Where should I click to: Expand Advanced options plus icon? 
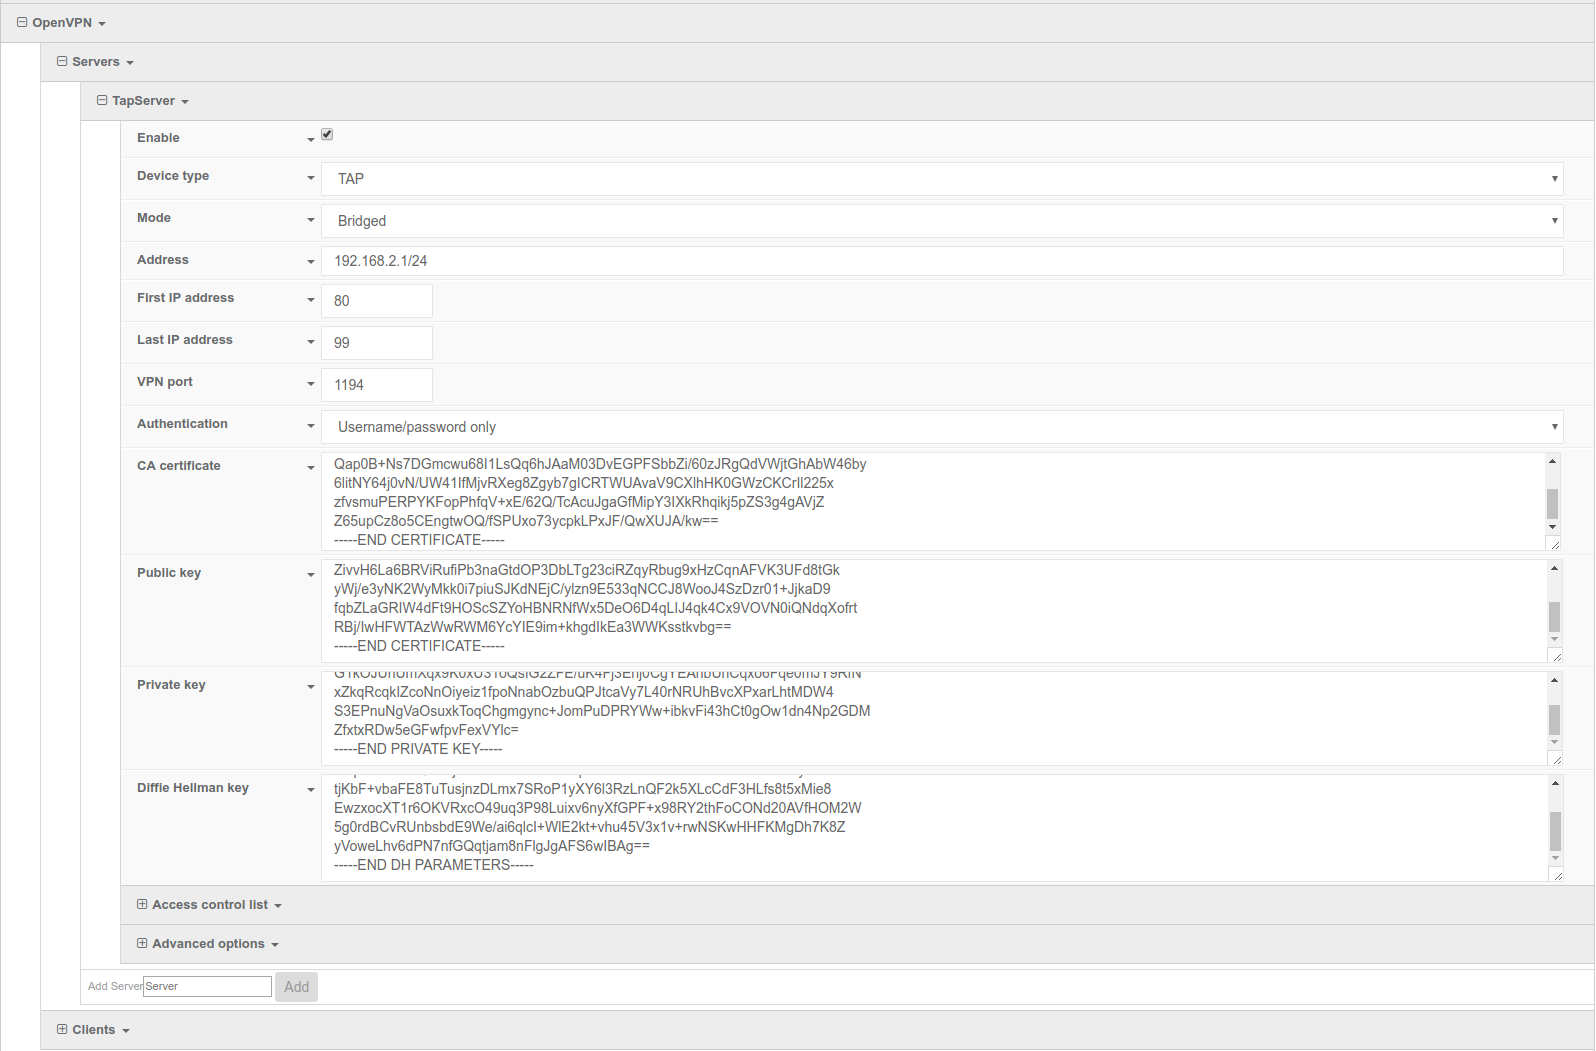coord(142,943)
